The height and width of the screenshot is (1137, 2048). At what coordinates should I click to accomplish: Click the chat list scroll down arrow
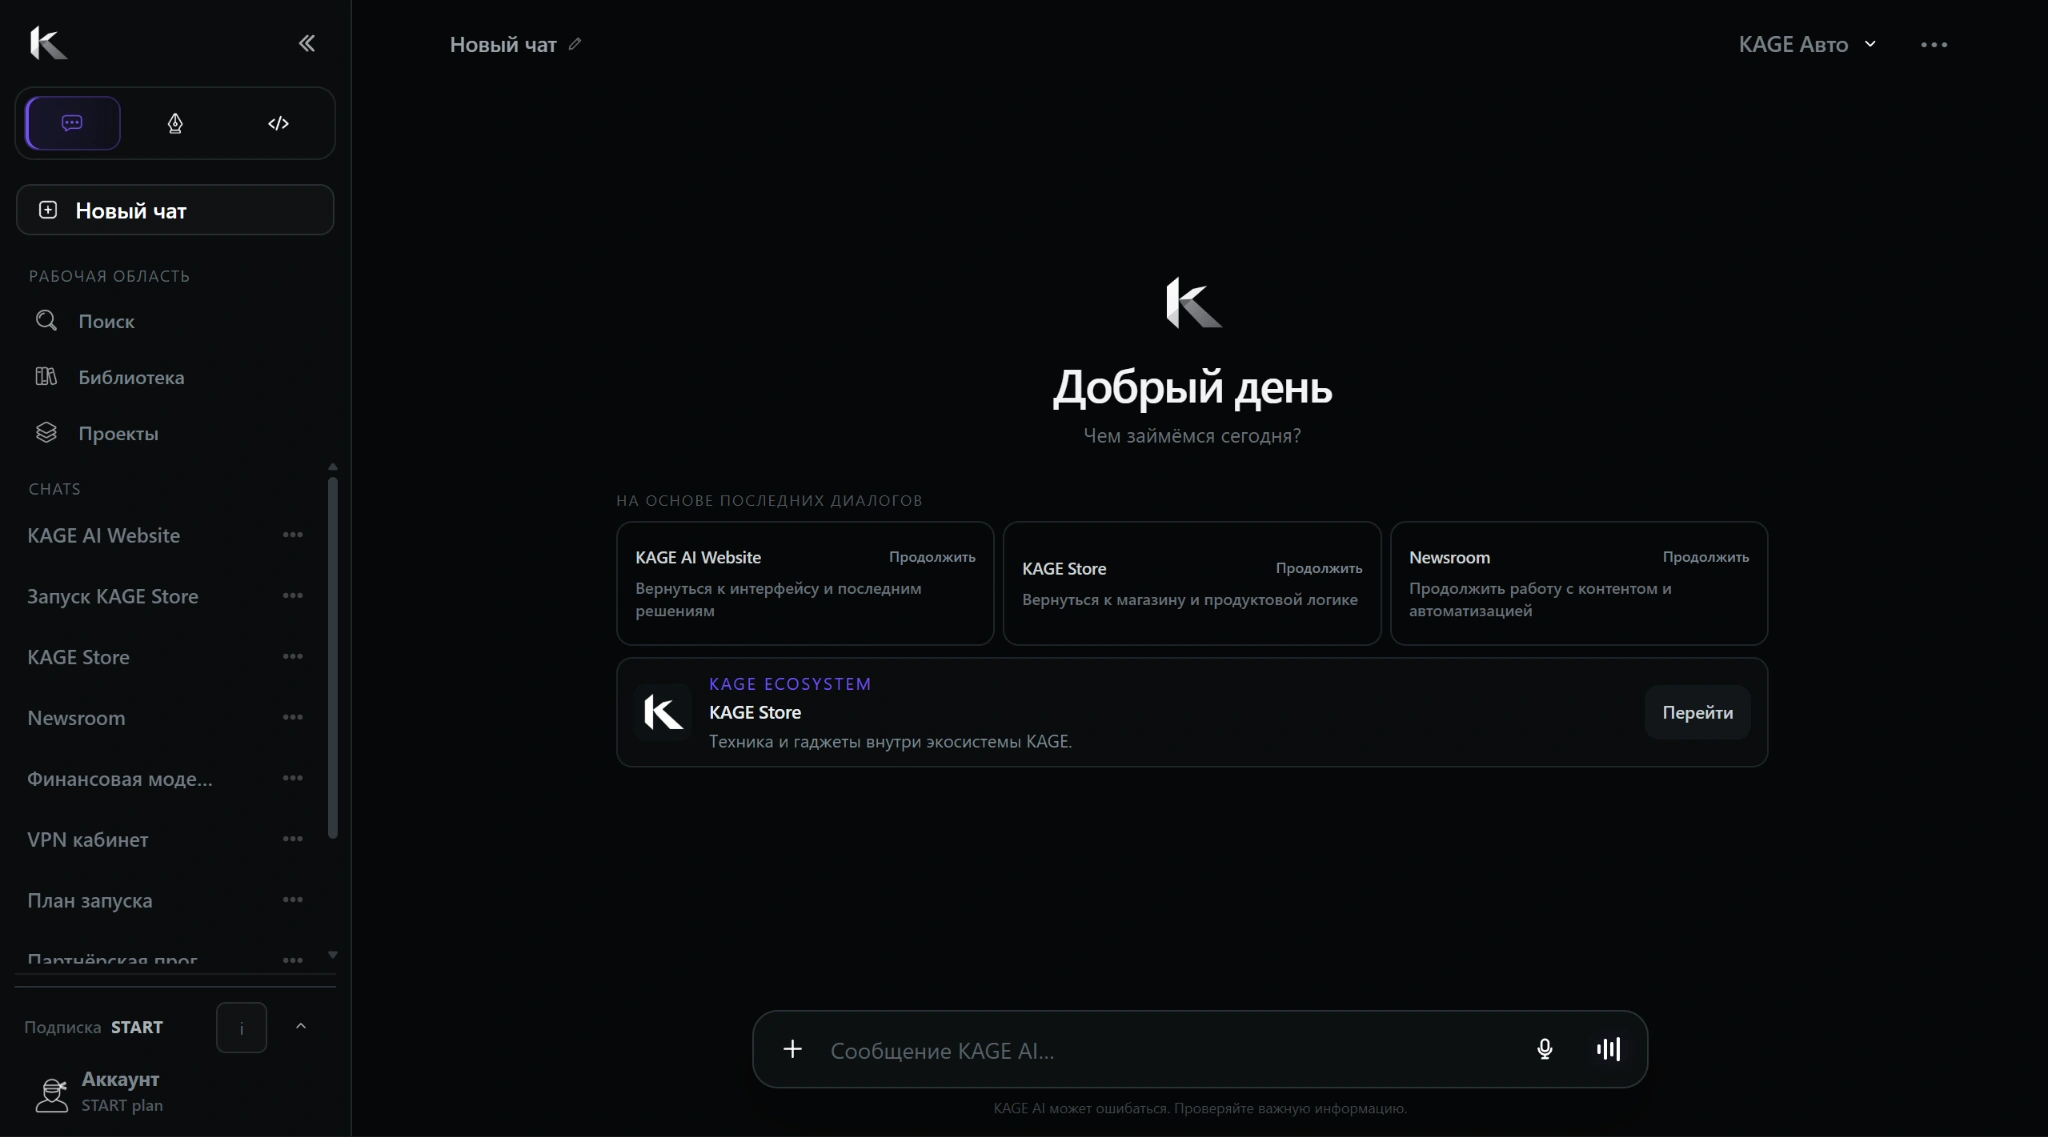333,955
